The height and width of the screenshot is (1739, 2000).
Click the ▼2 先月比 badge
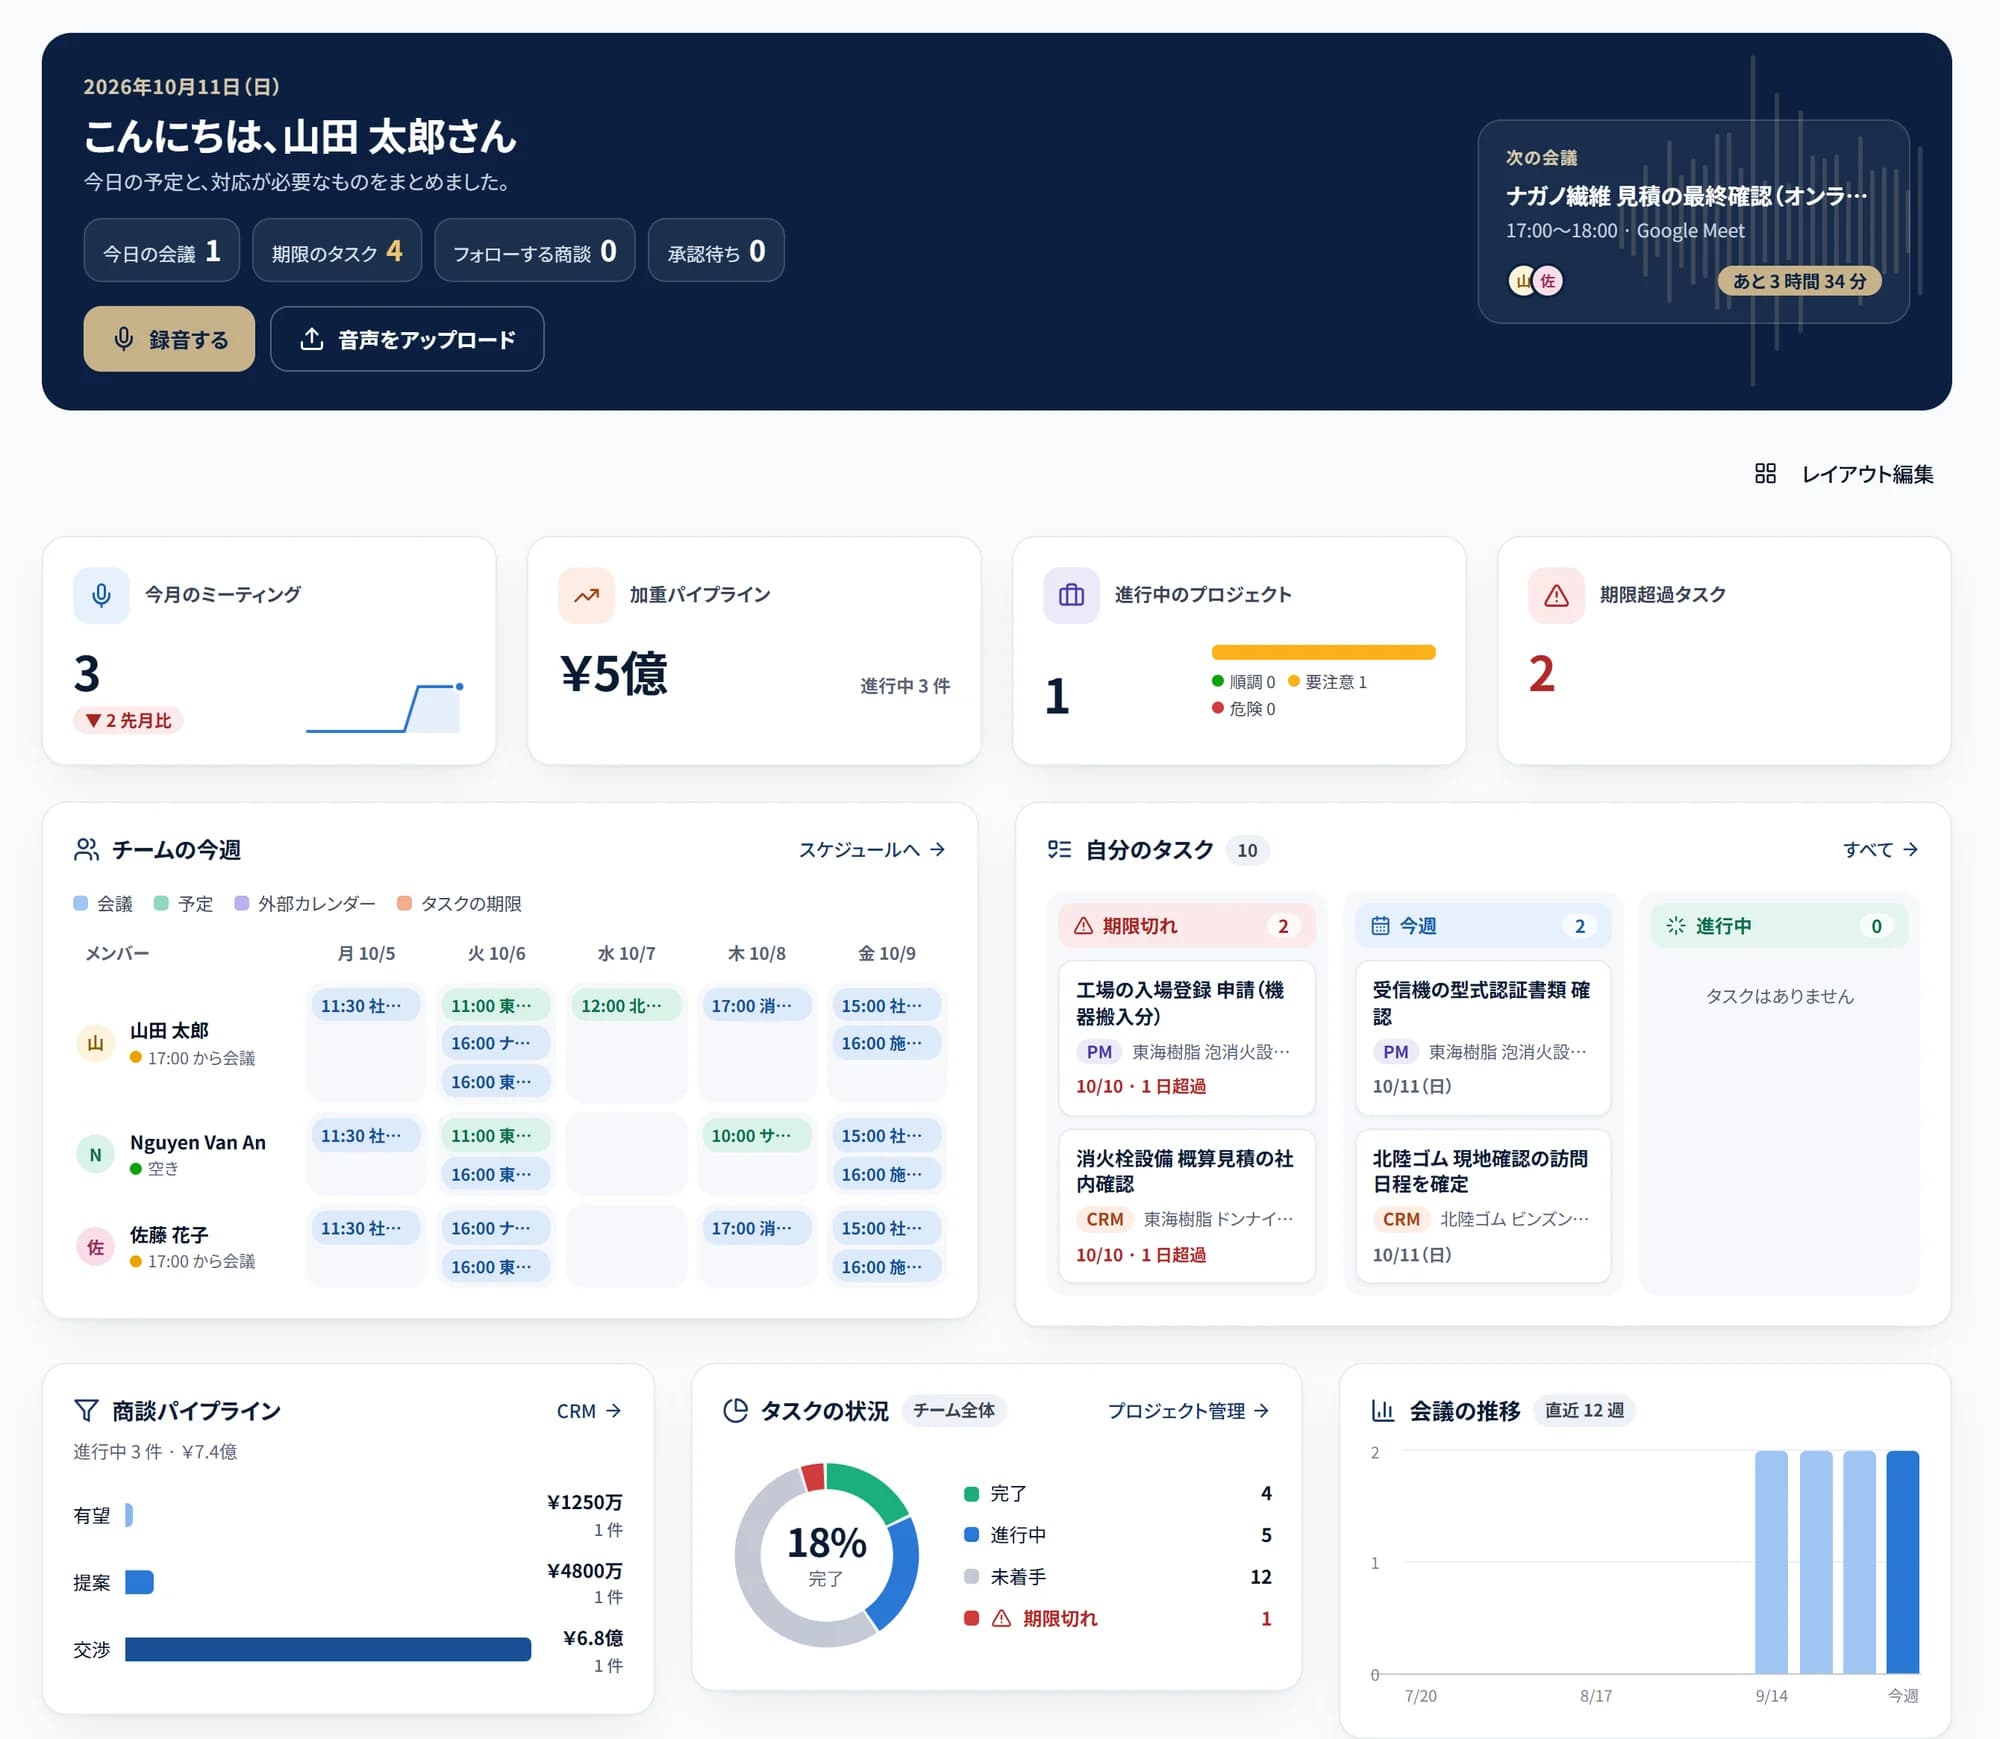click(128, 720)
